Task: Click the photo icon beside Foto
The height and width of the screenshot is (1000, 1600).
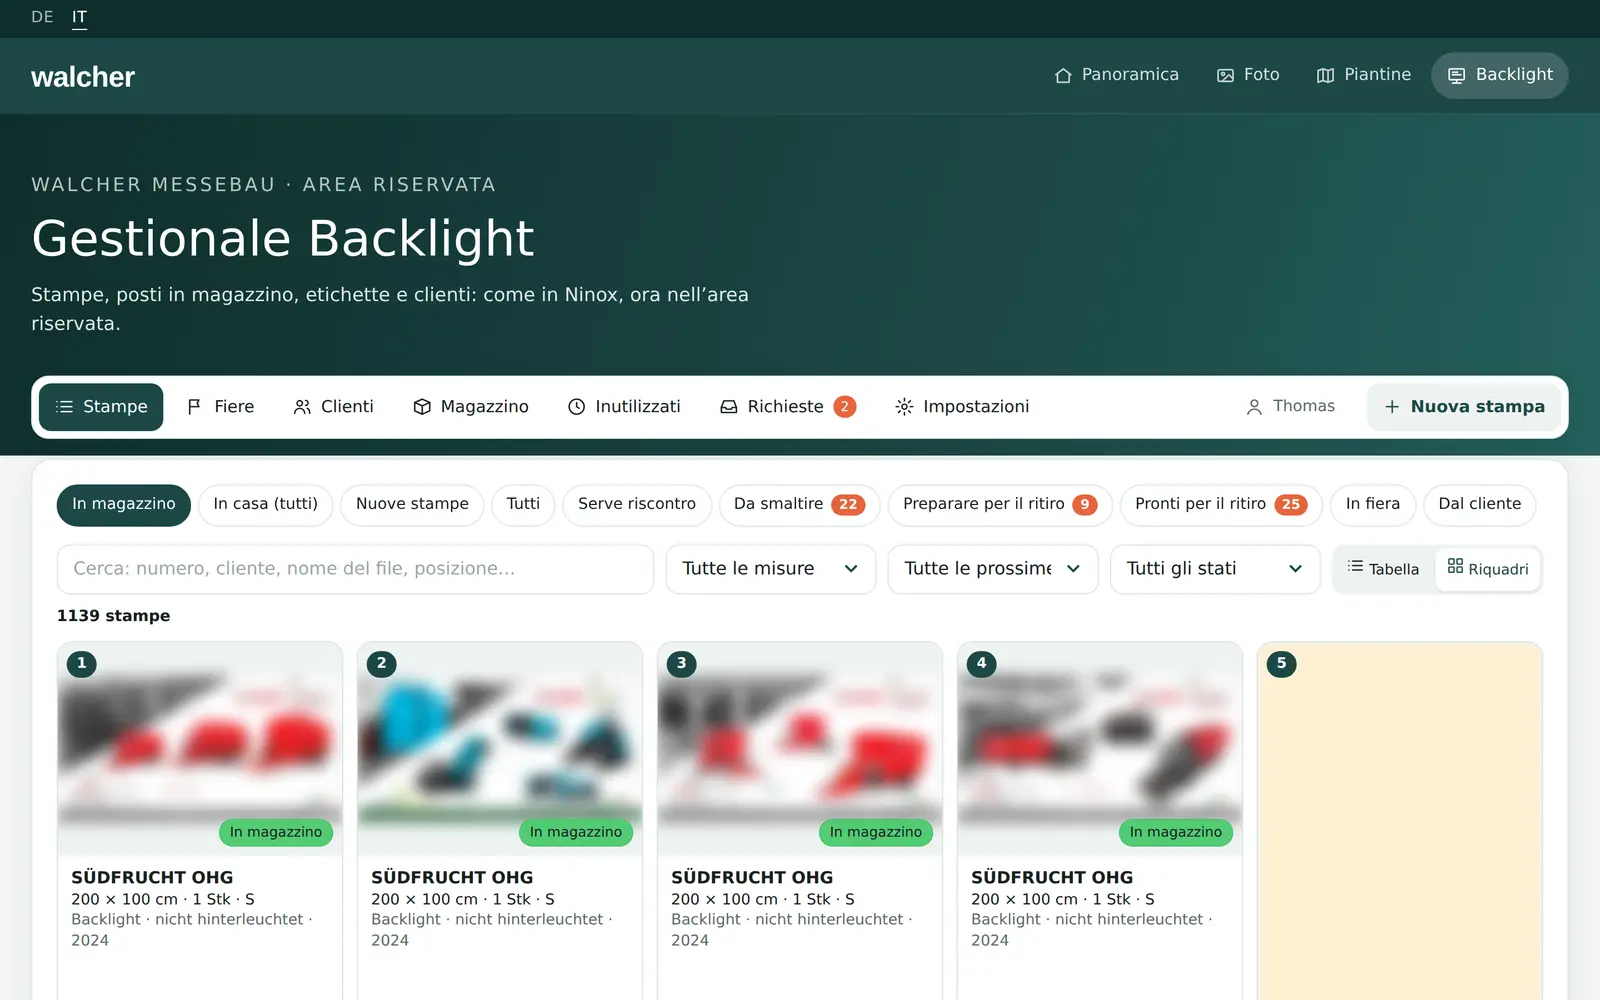Action: [x=1225, y=75]
